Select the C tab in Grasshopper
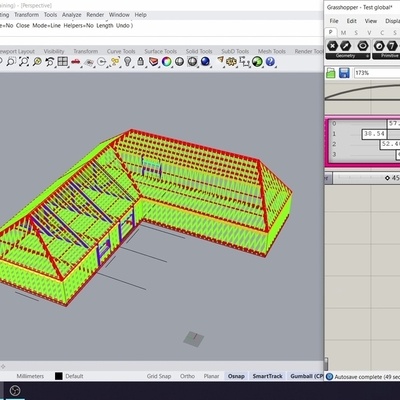The width and height of the screenshot is (400, 400). 382,33
